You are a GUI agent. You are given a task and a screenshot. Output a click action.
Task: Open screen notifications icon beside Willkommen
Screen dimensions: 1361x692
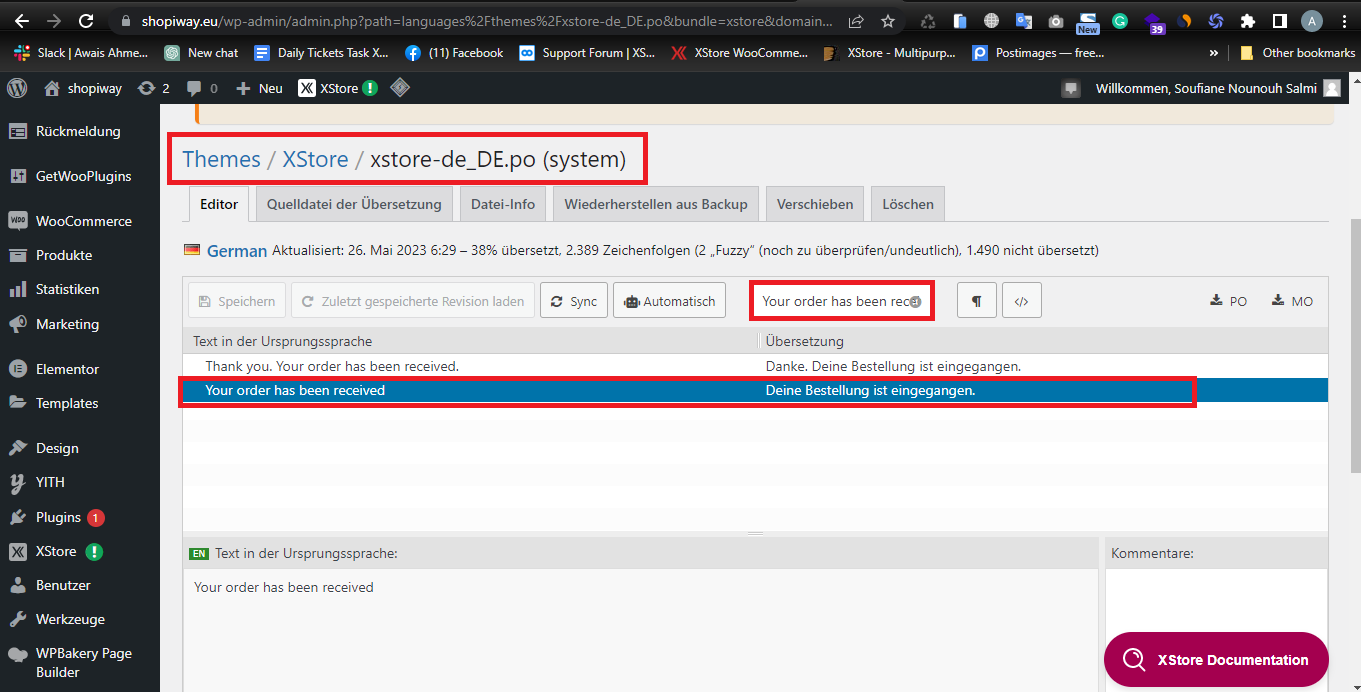1071,89
